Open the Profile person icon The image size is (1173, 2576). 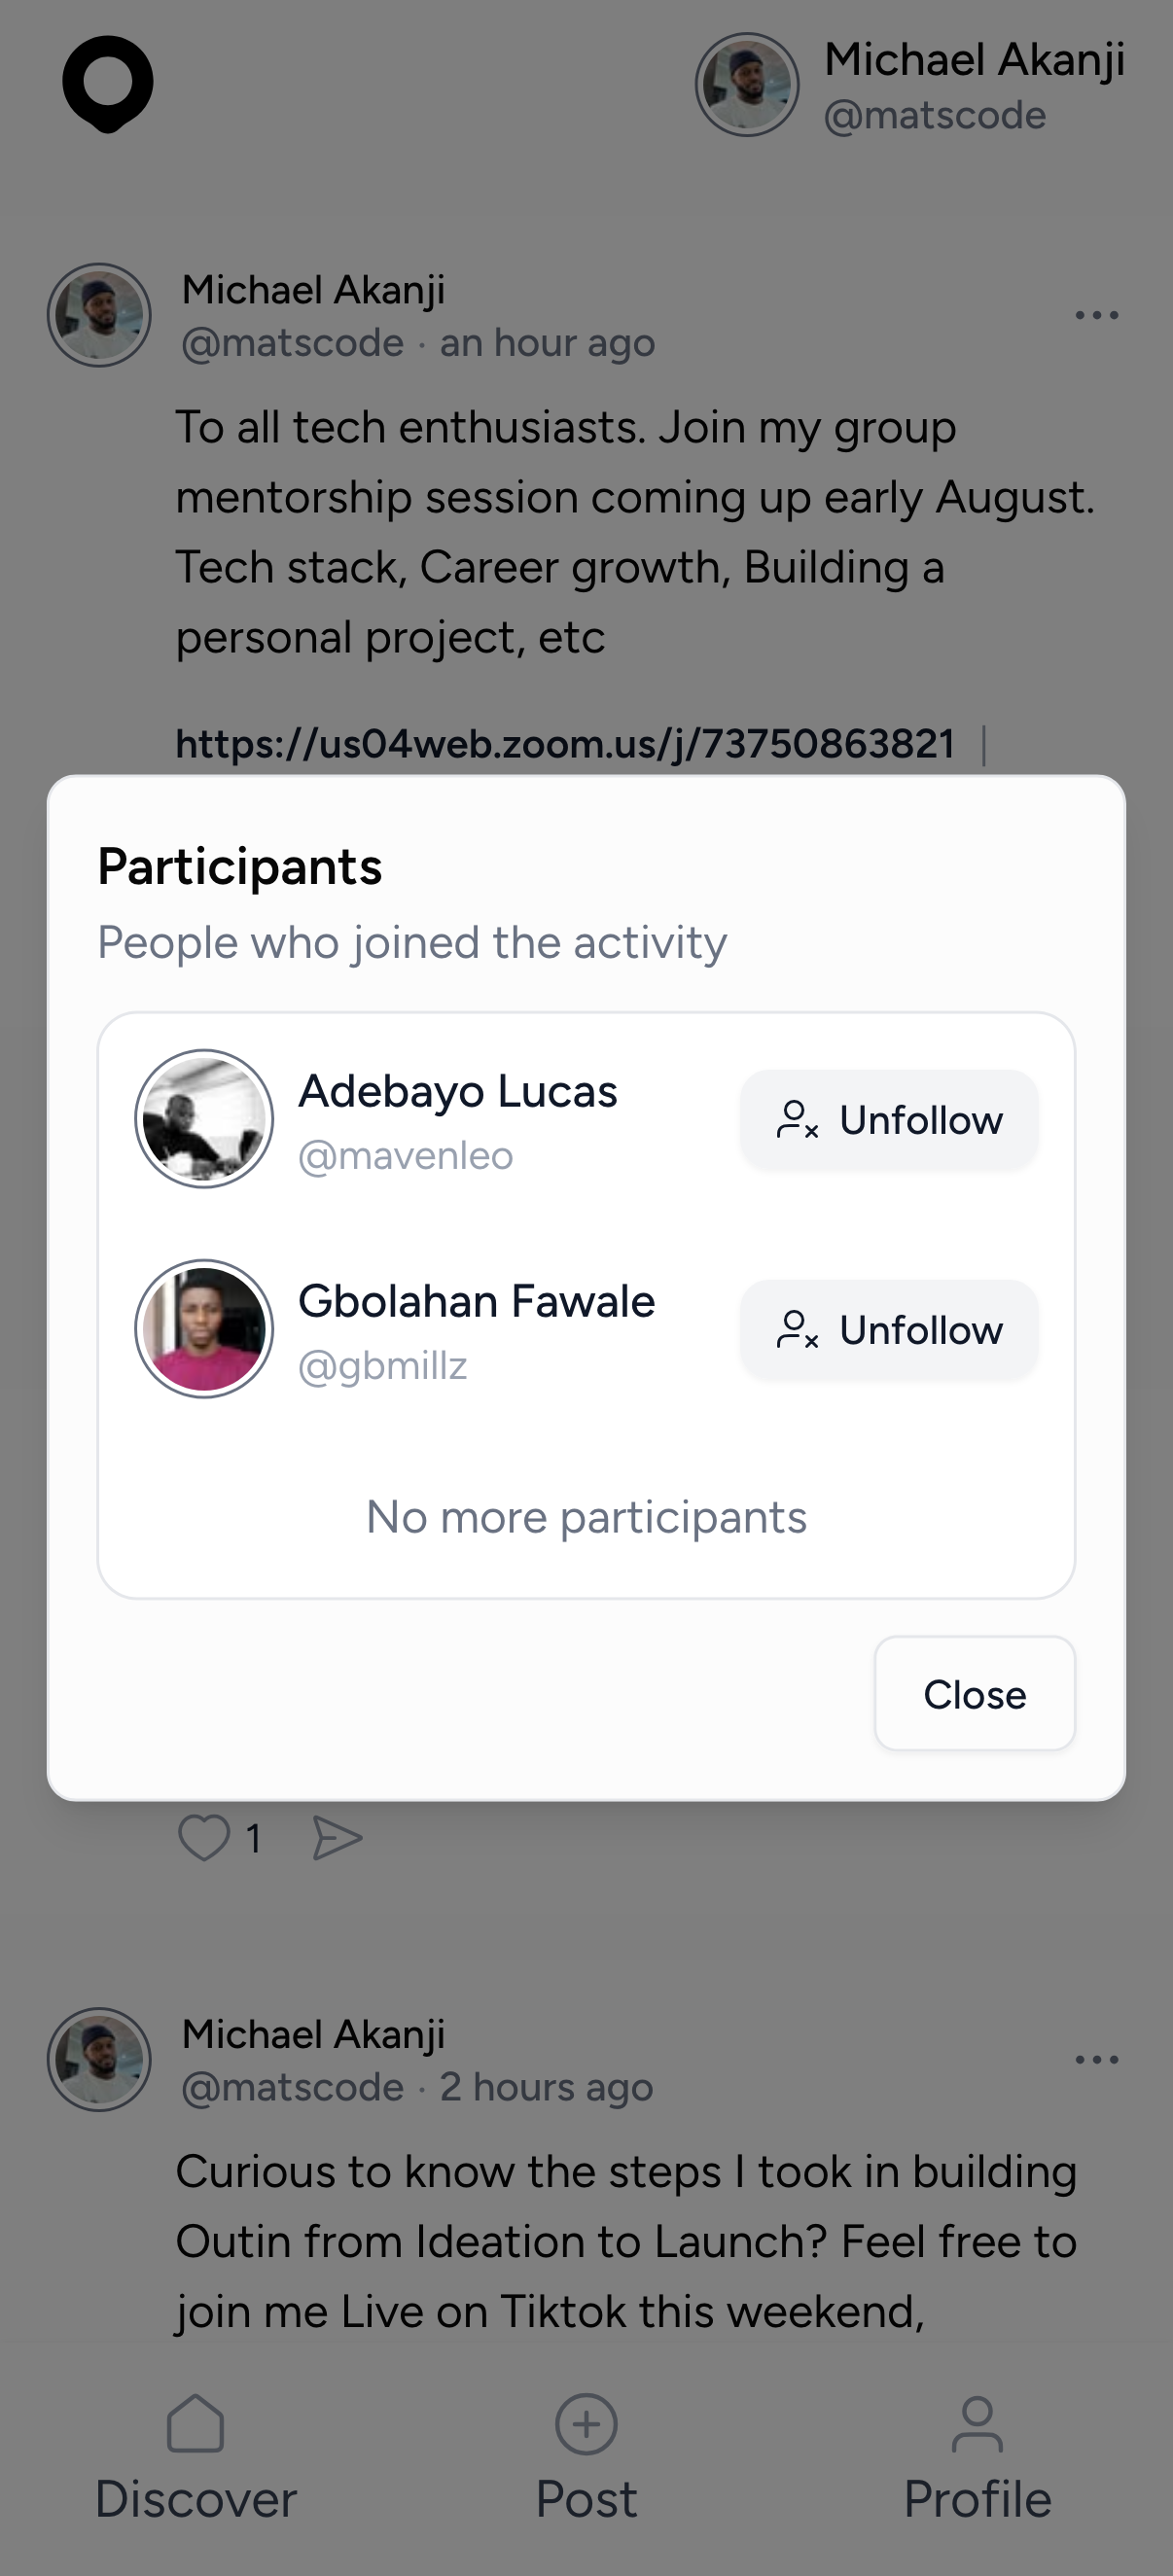pyautogui.click(x=977, y=2423)
